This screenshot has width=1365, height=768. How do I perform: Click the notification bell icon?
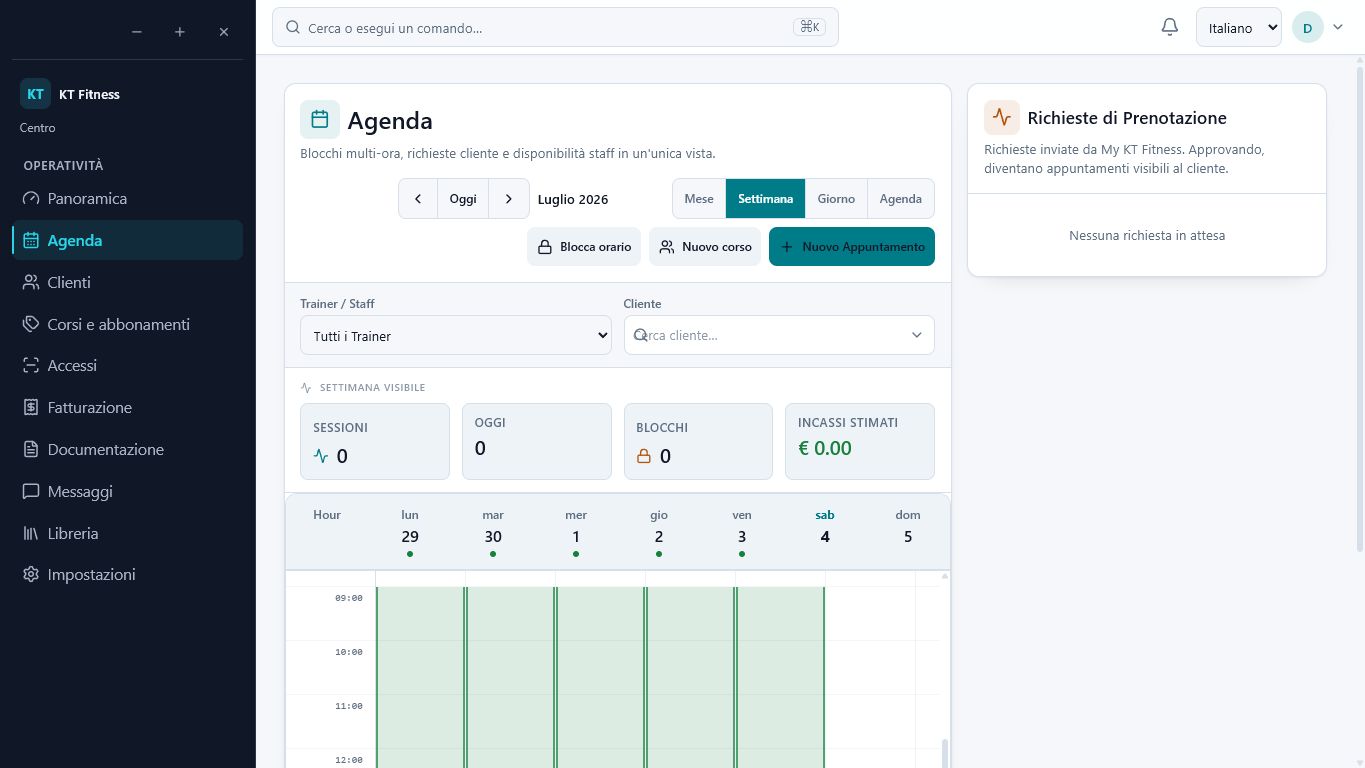tap(1170, 27)
